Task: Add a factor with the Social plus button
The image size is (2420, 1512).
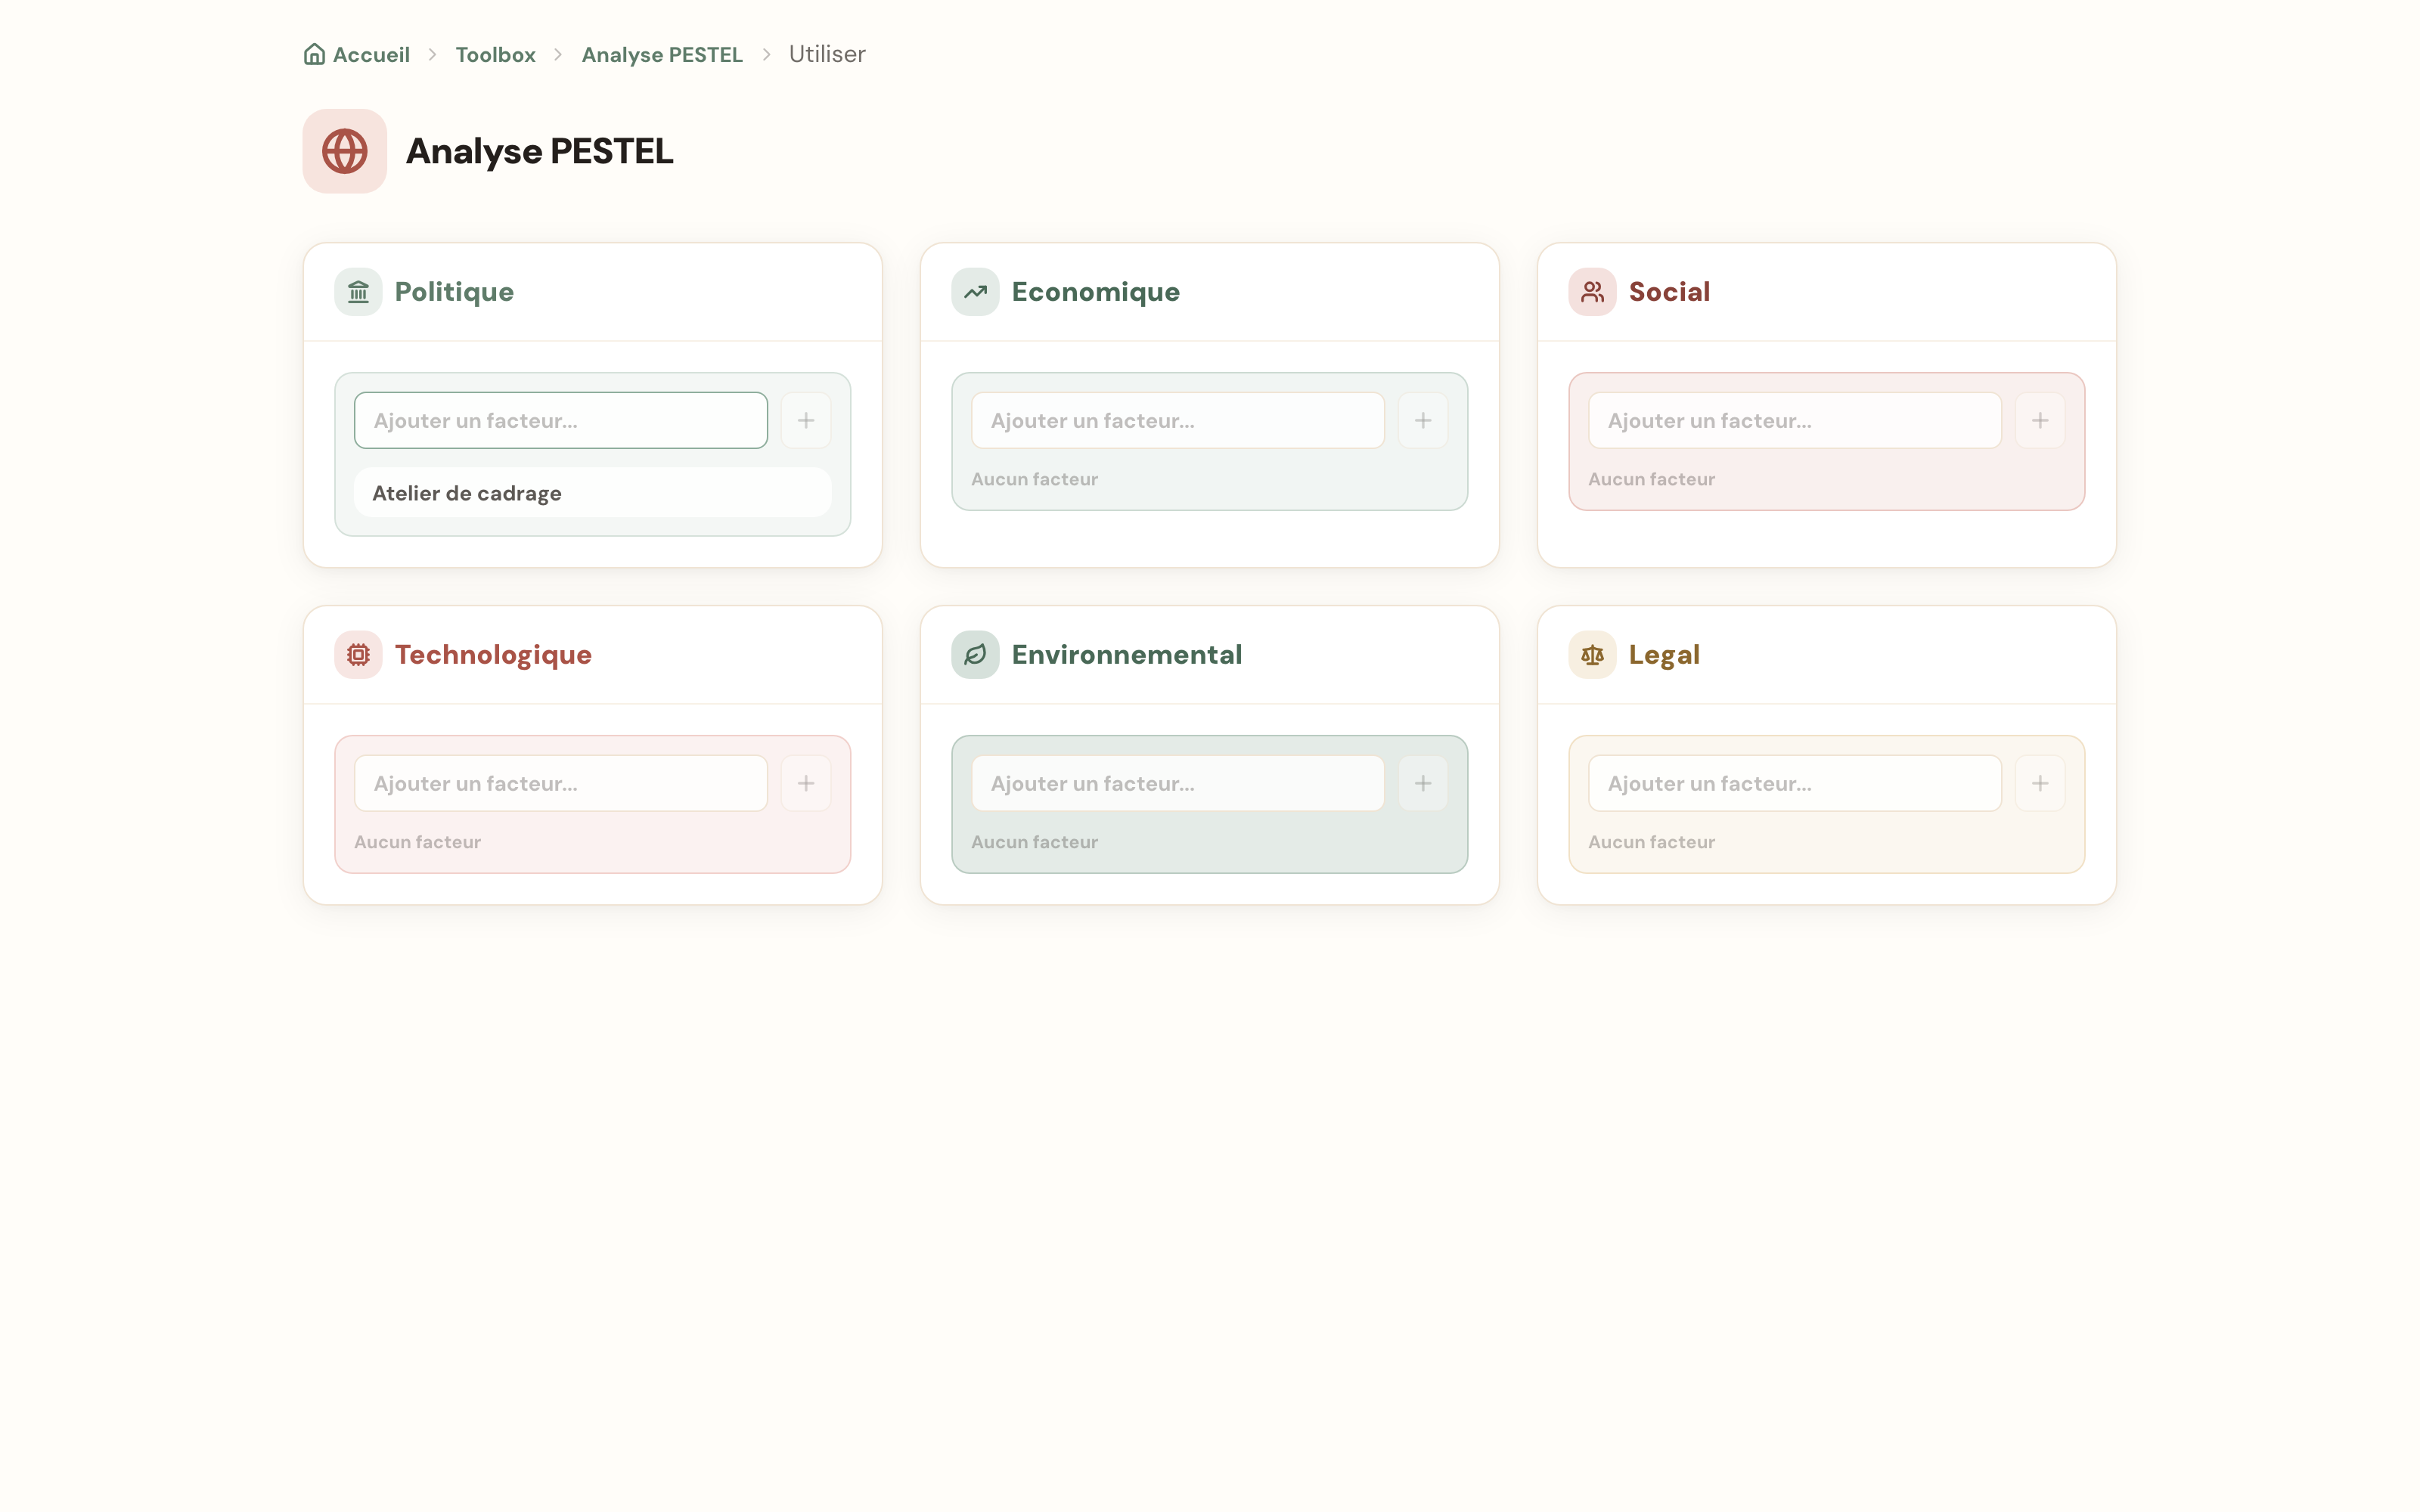Action: tap(2040, 420)
